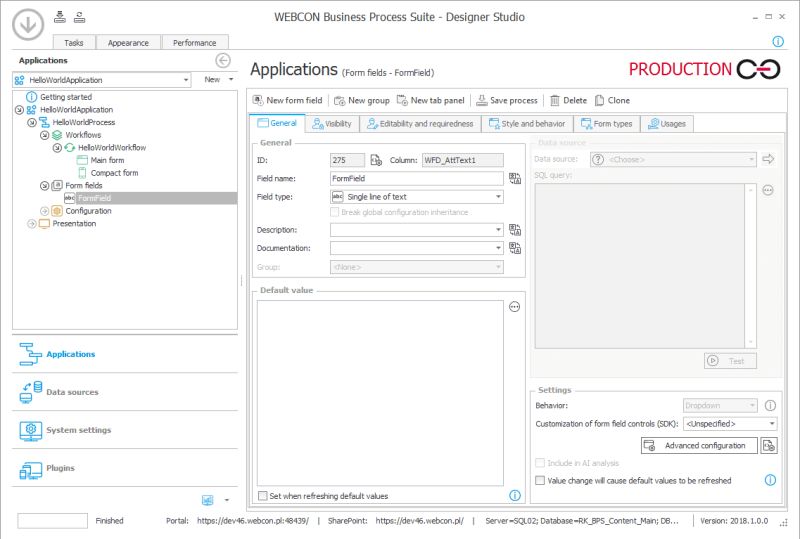
Task: Collapse the Workflows tree node
Action: point(44,135)
